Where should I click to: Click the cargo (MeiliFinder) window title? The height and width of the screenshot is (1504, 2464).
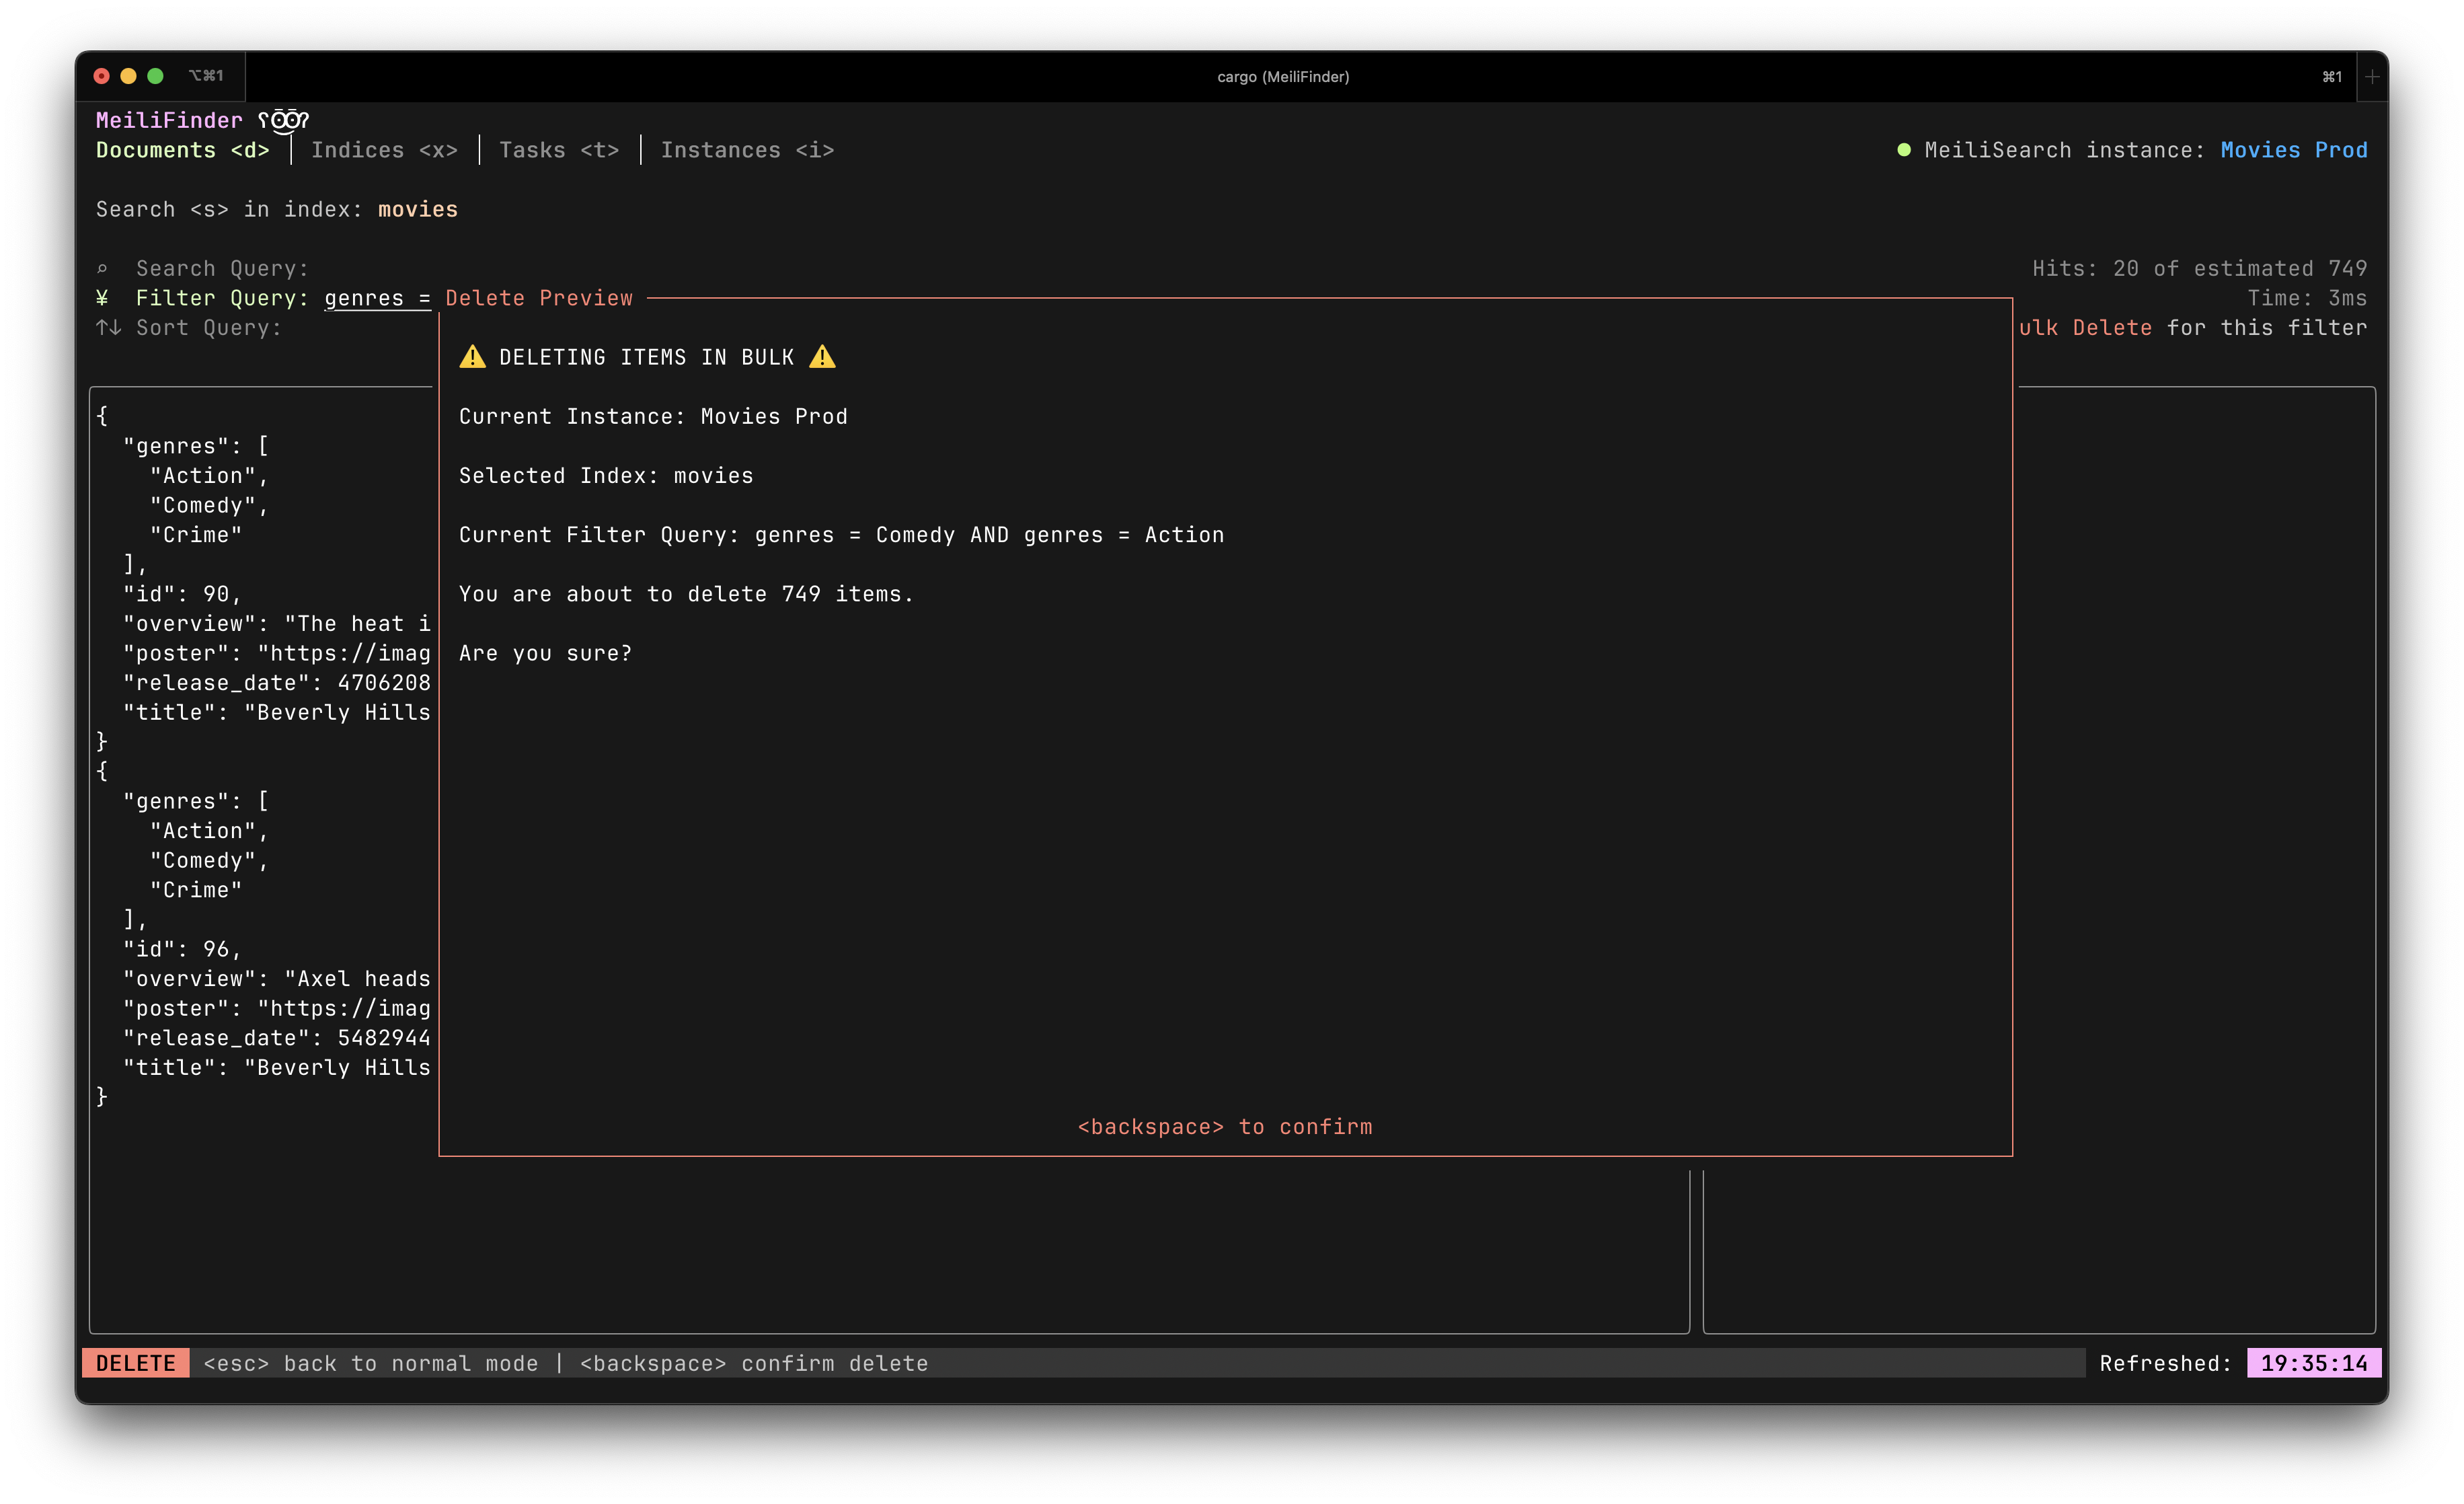click(1283, 77)
